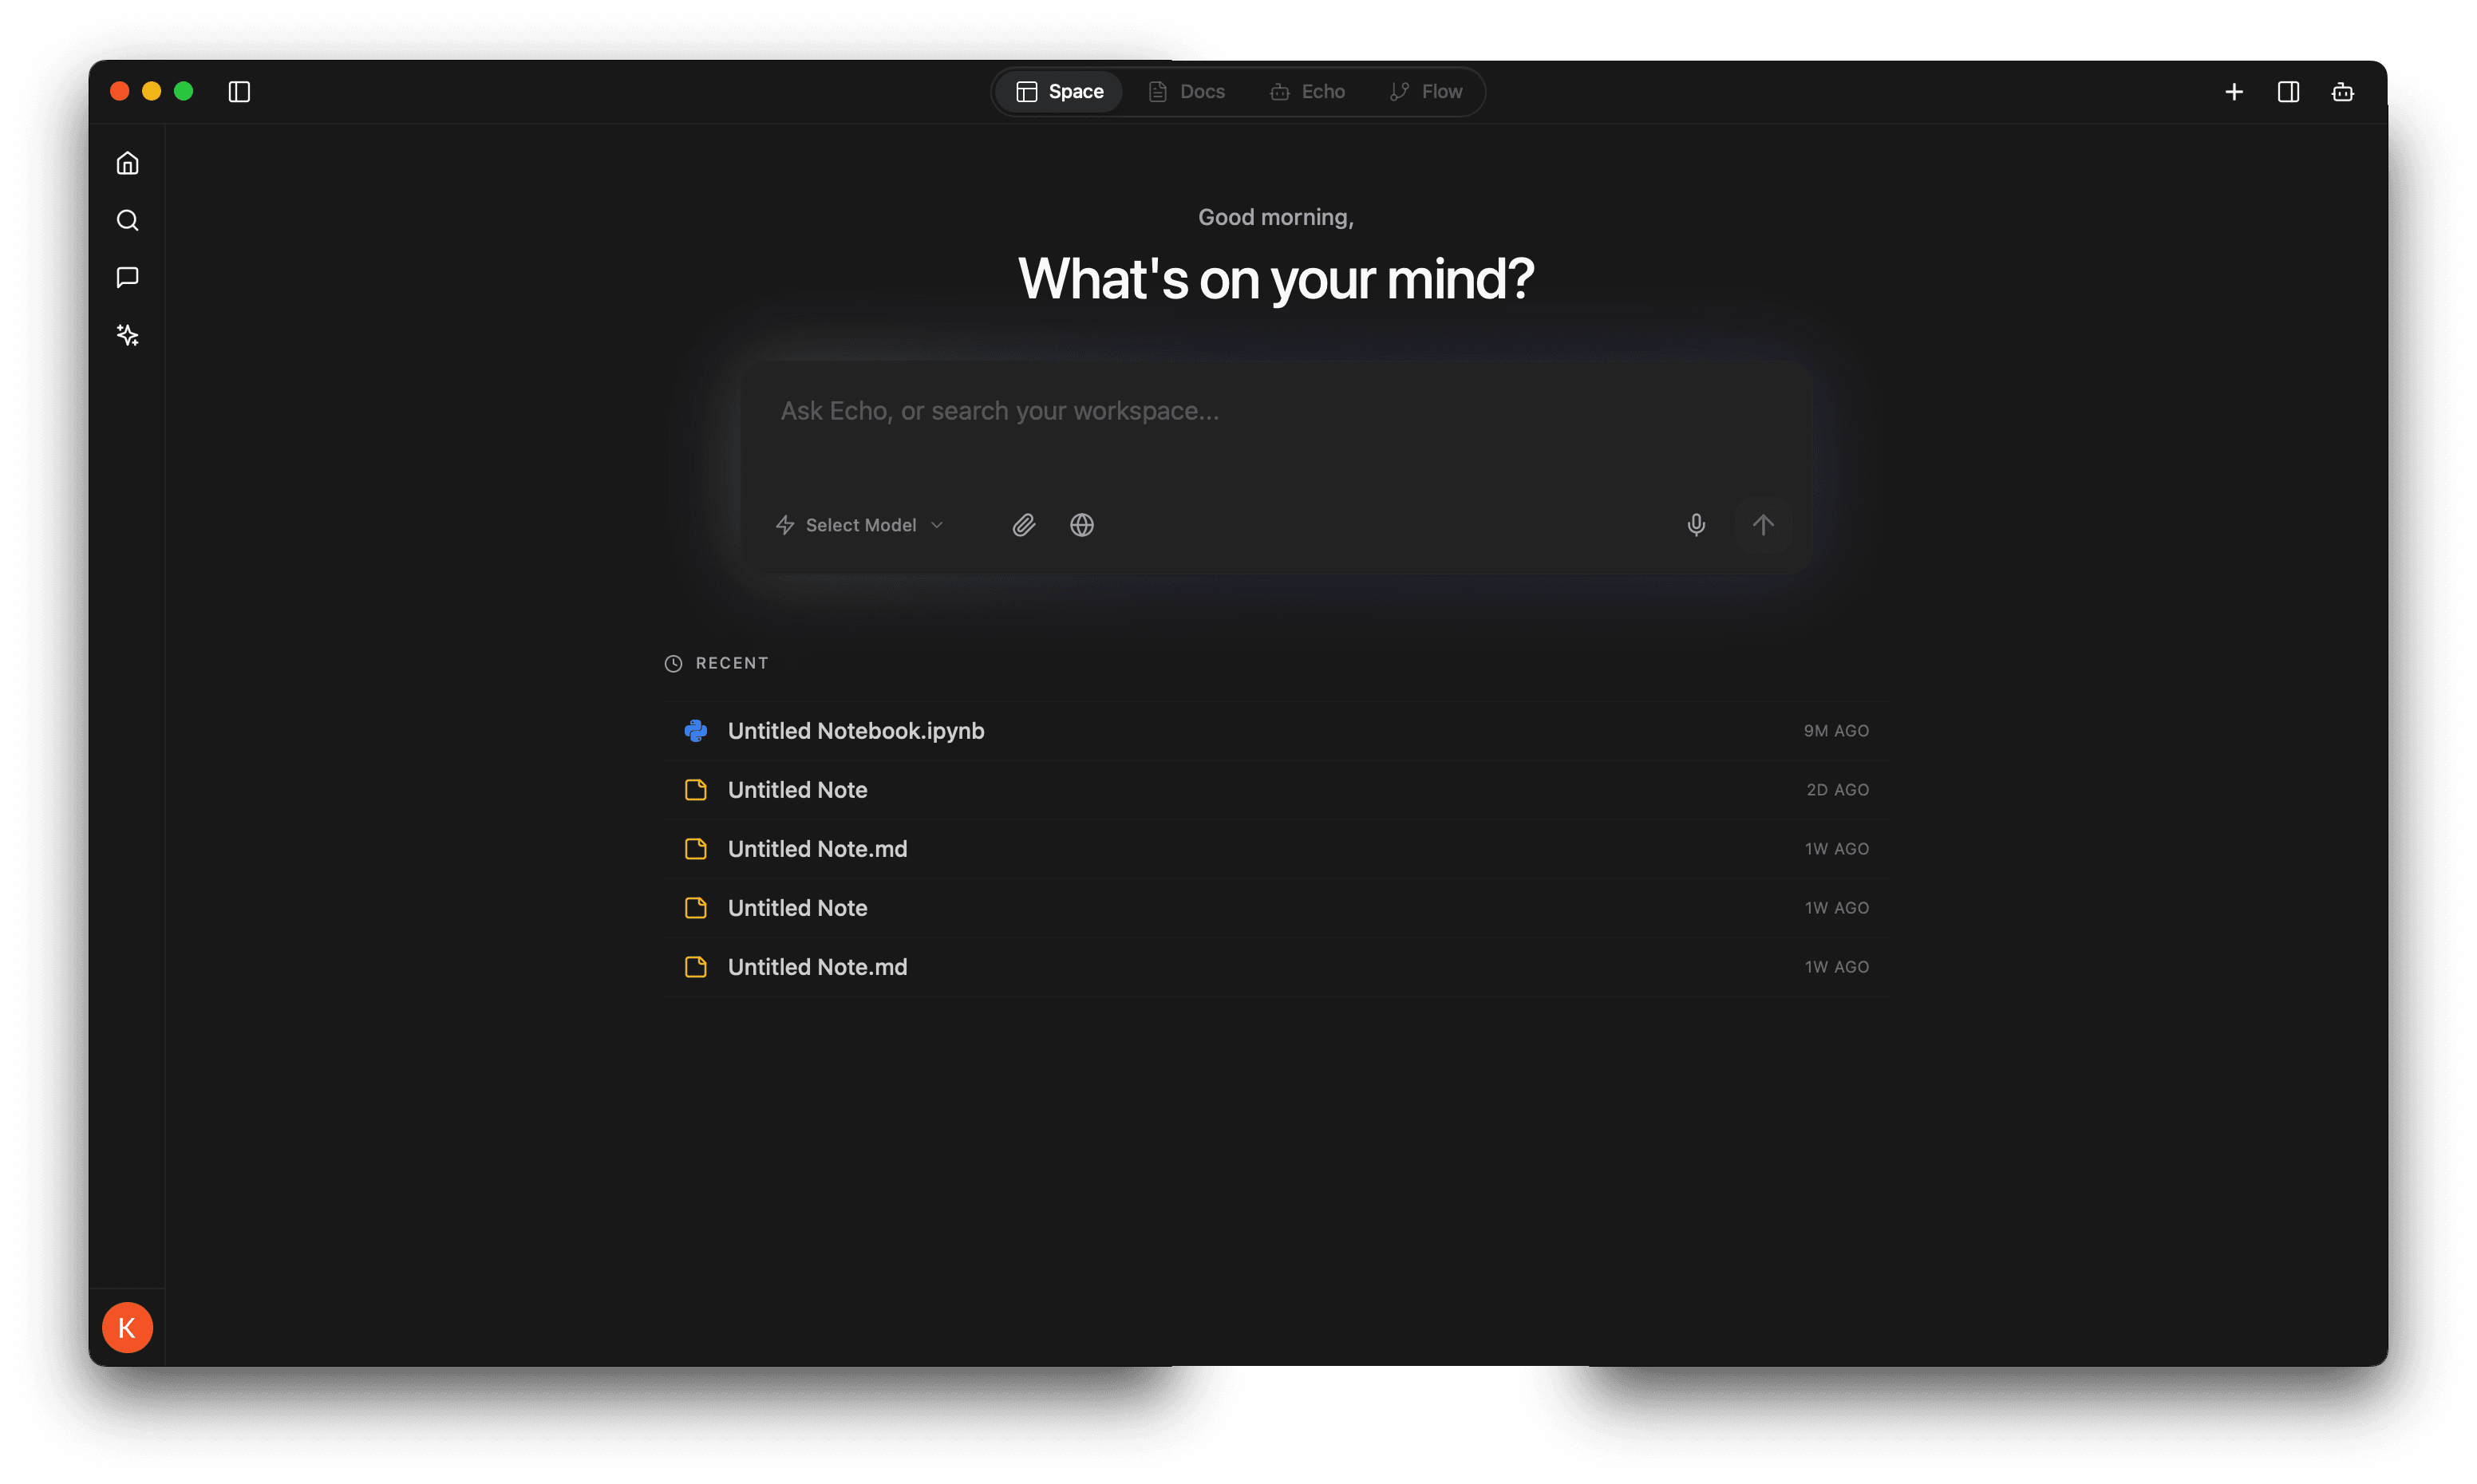Viewport: 2477px width, 1484px height.
Task: Open the AI assistant robot icon
Action: click(2343, 91)
